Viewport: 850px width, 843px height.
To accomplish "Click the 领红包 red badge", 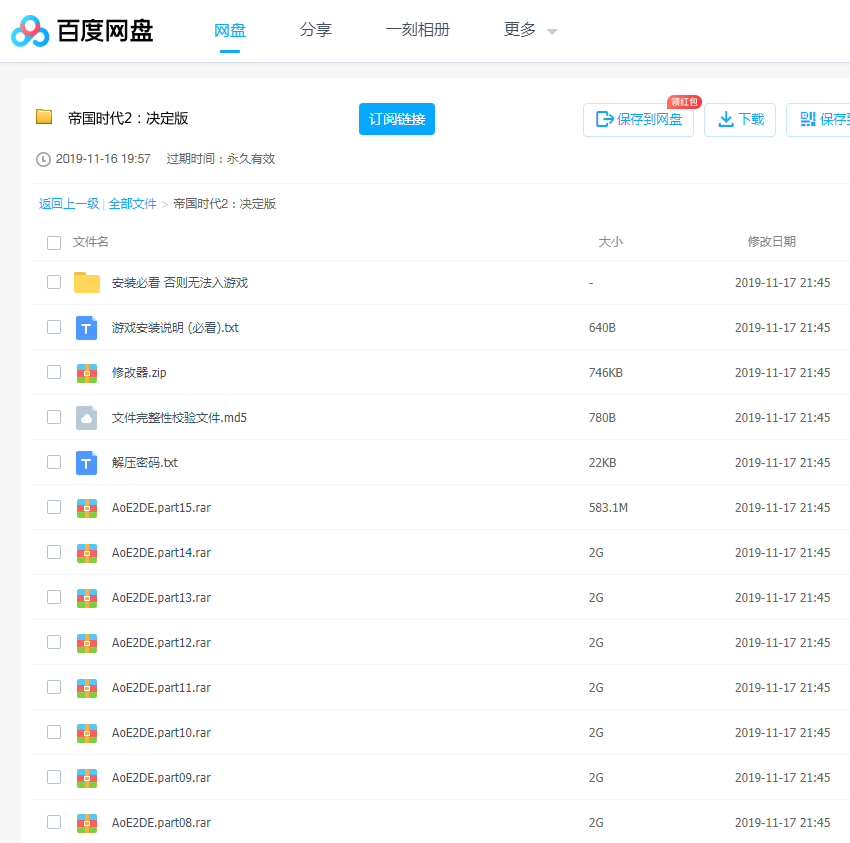I will pos(684,102).
